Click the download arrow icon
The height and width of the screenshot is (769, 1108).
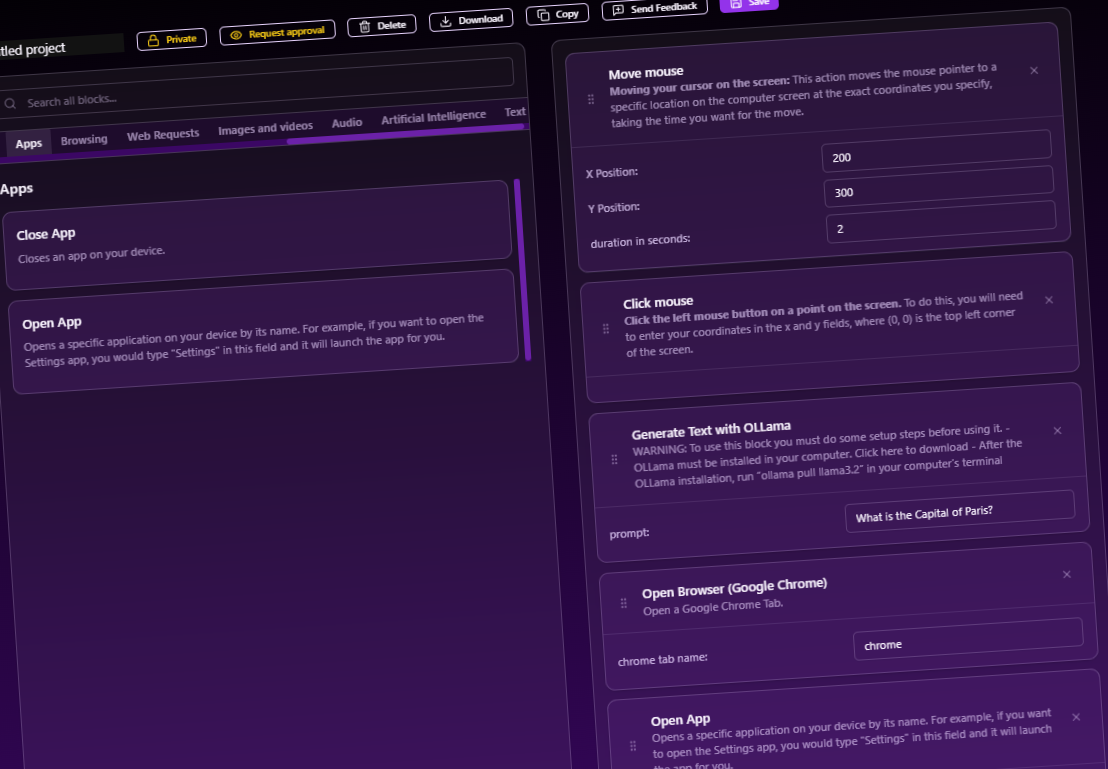point(445,22)
